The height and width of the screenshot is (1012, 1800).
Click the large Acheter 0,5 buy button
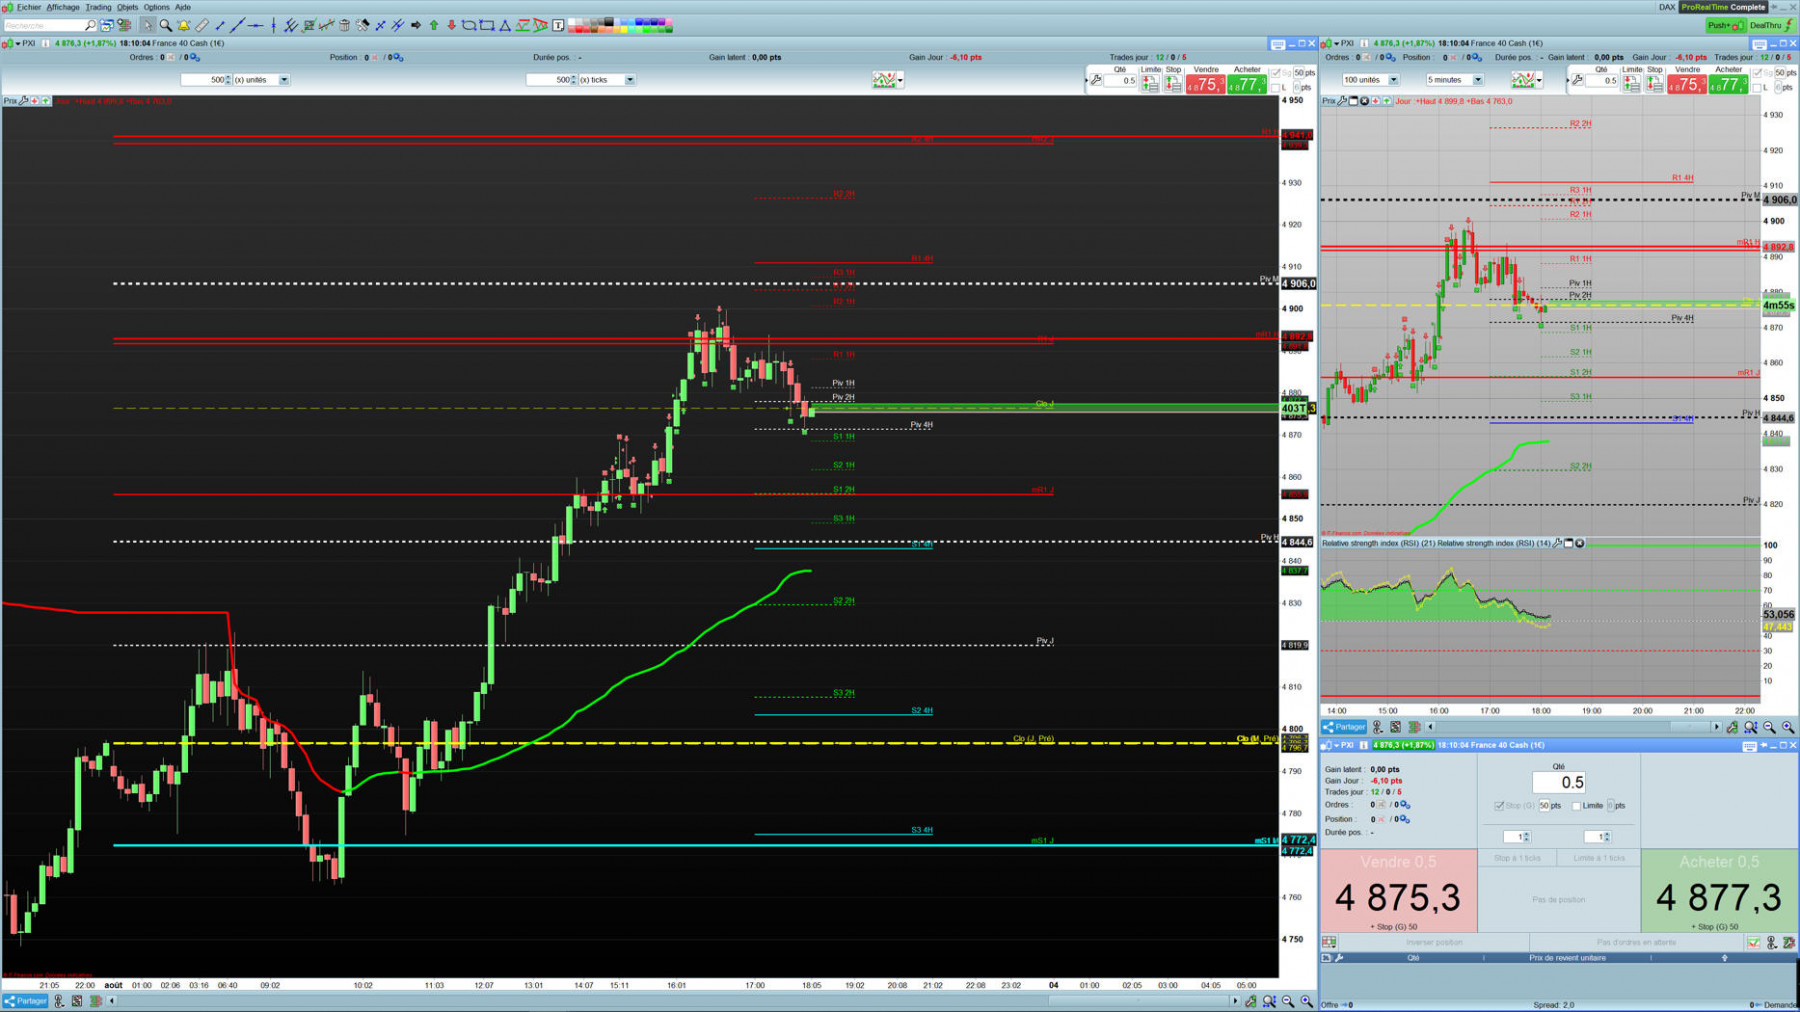point(1719,891)
